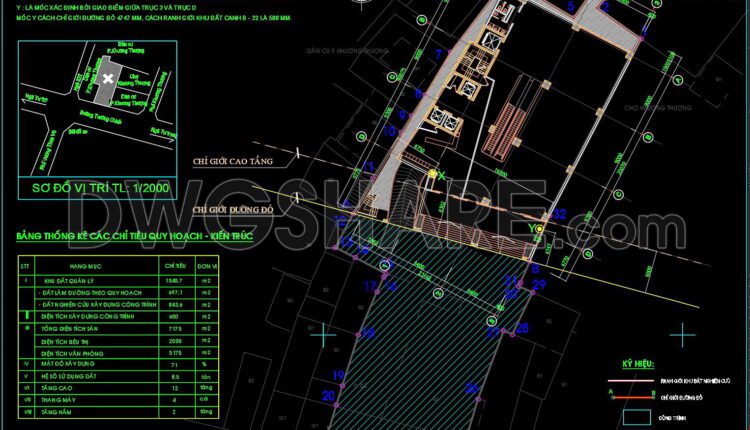Select the top note line starting 'Y : LÀ MỐC'
The height and width of the screenshot is (430, 750).
[x=106, y=8]
